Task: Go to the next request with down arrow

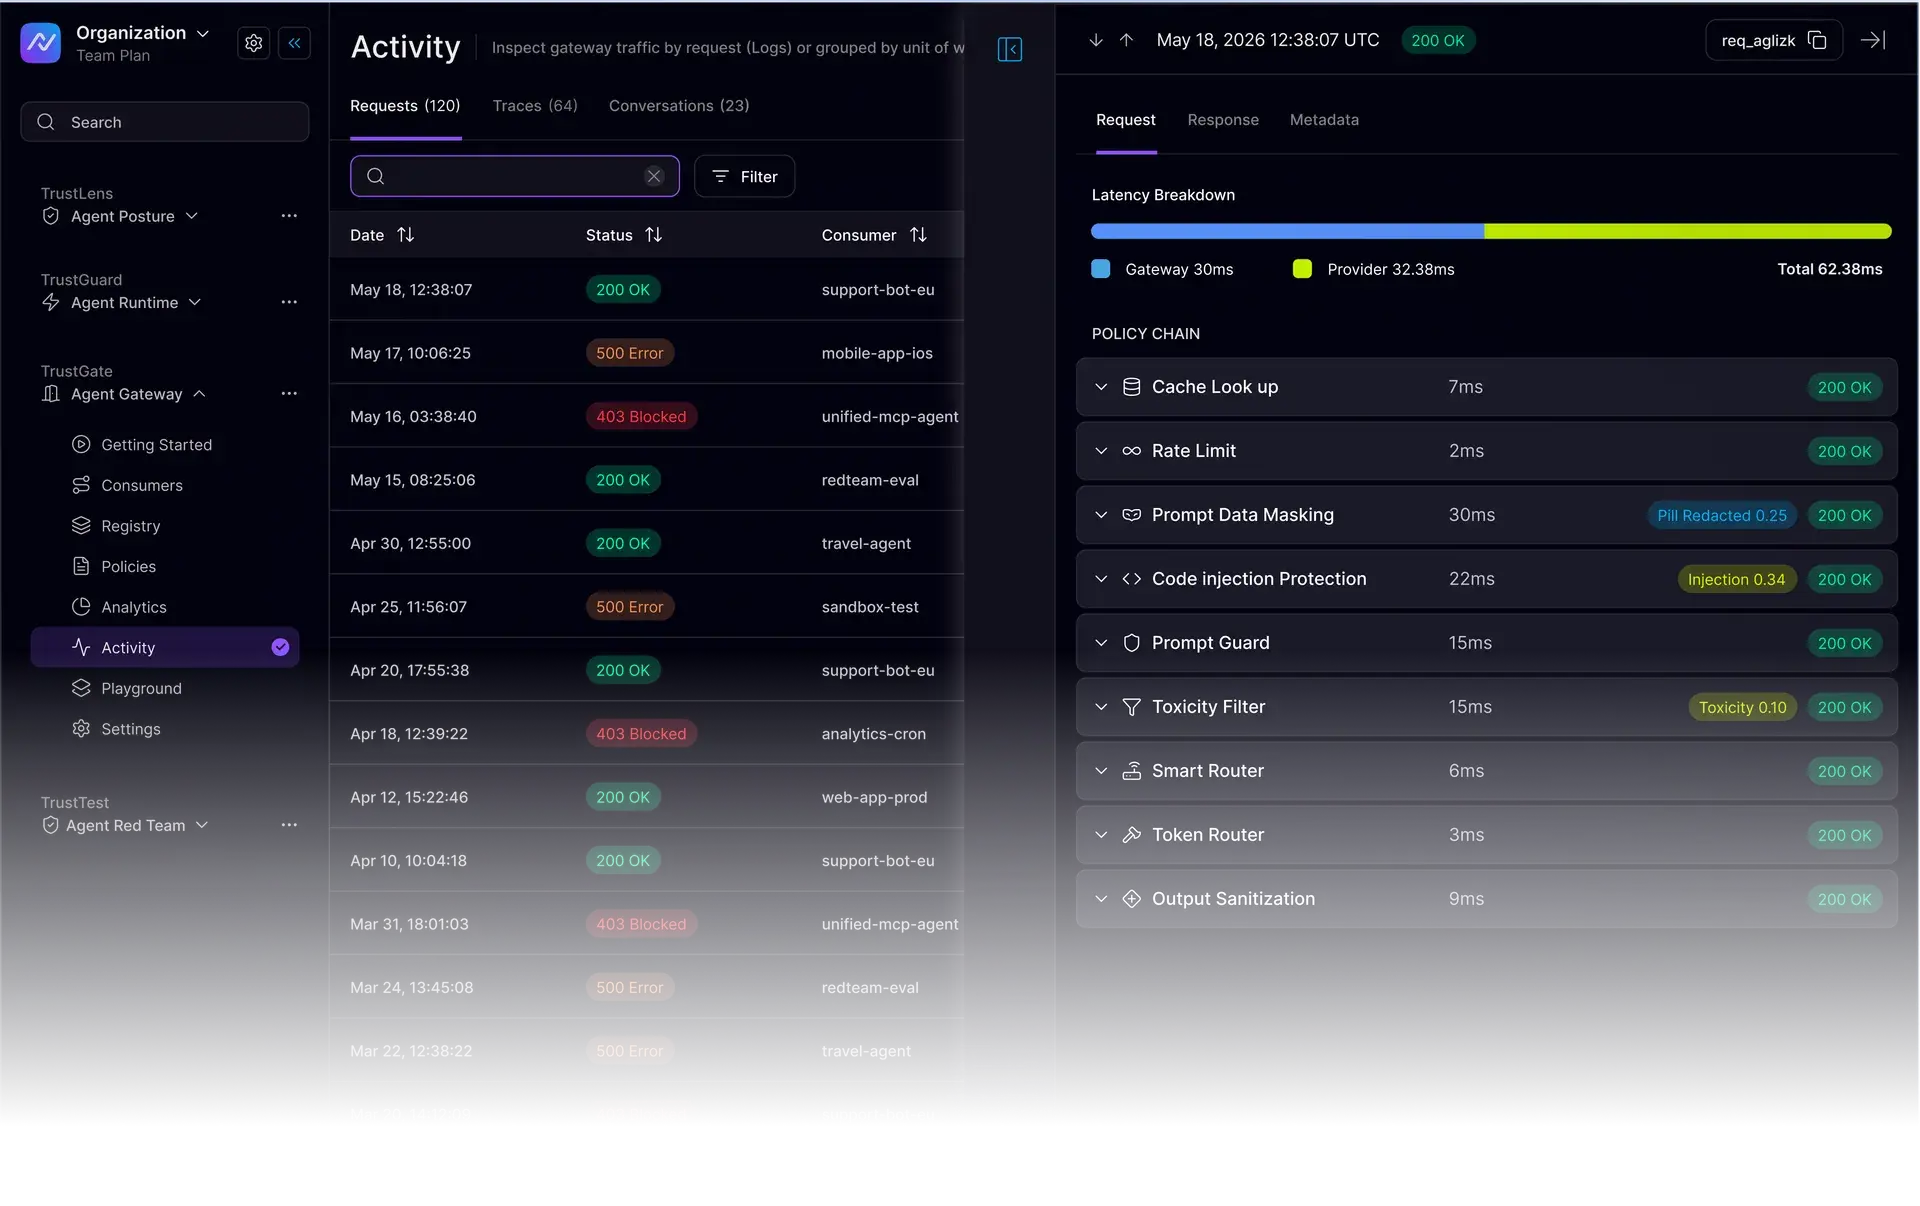Action: coord(1096,40)
